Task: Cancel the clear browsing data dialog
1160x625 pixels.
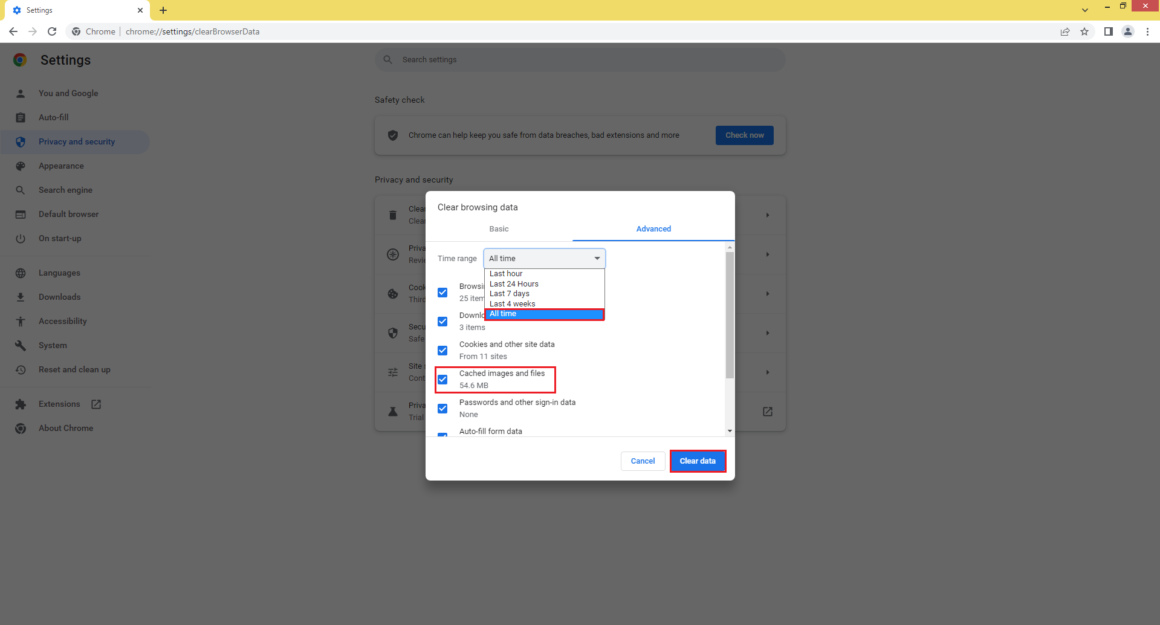Action: coord(642,460)
